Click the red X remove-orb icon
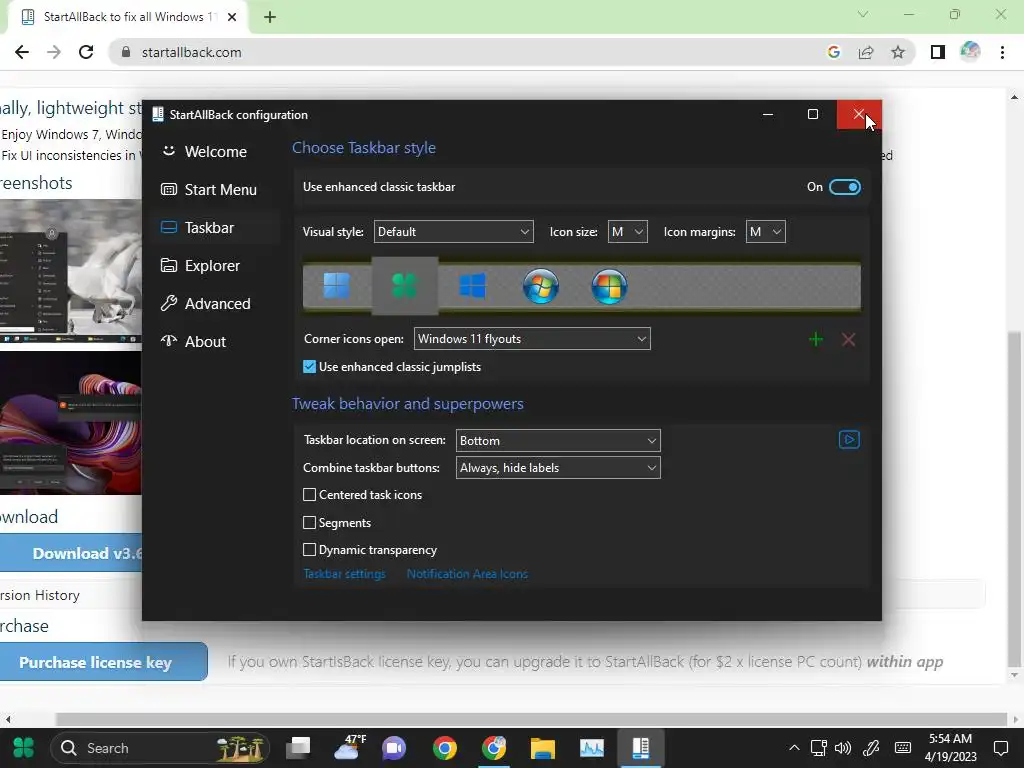The width and height of the screenshot is (1024, 768). (x=848, y=340)
